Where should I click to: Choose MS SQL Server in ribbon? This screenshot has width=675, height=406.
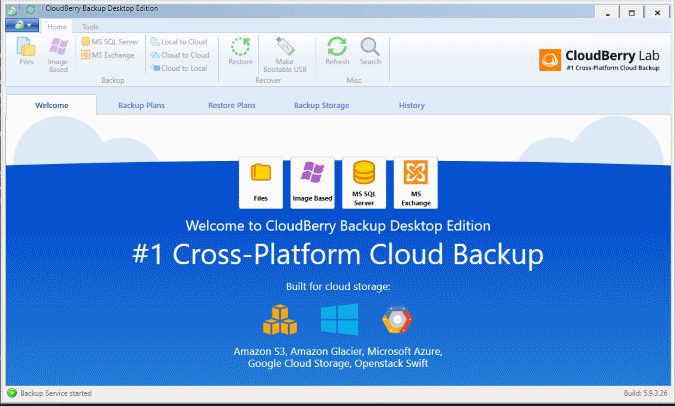110,42
